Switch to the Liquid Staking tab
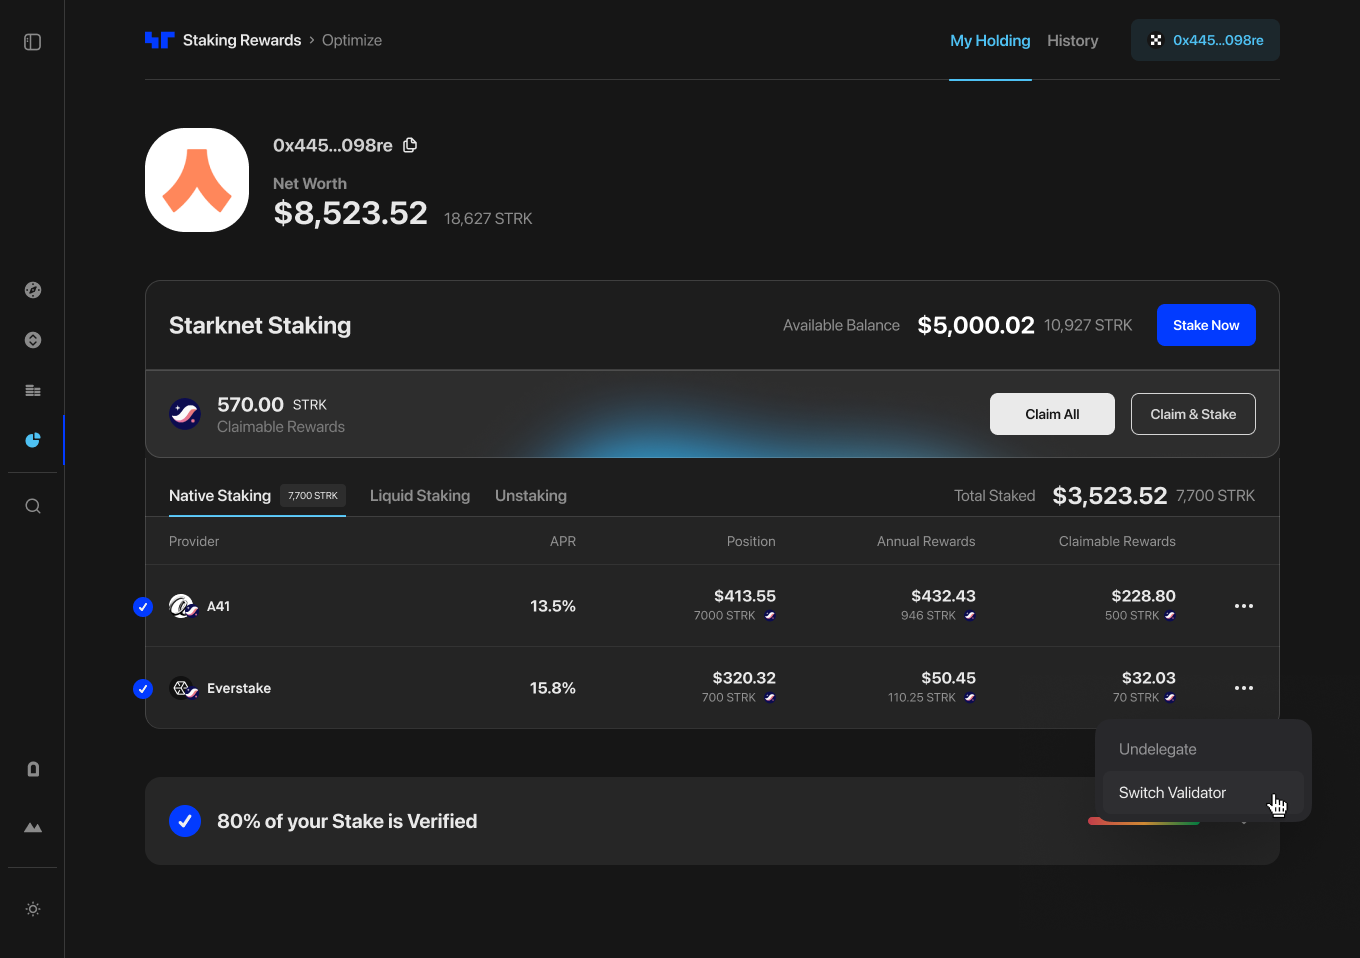 (x=420, y=496)
